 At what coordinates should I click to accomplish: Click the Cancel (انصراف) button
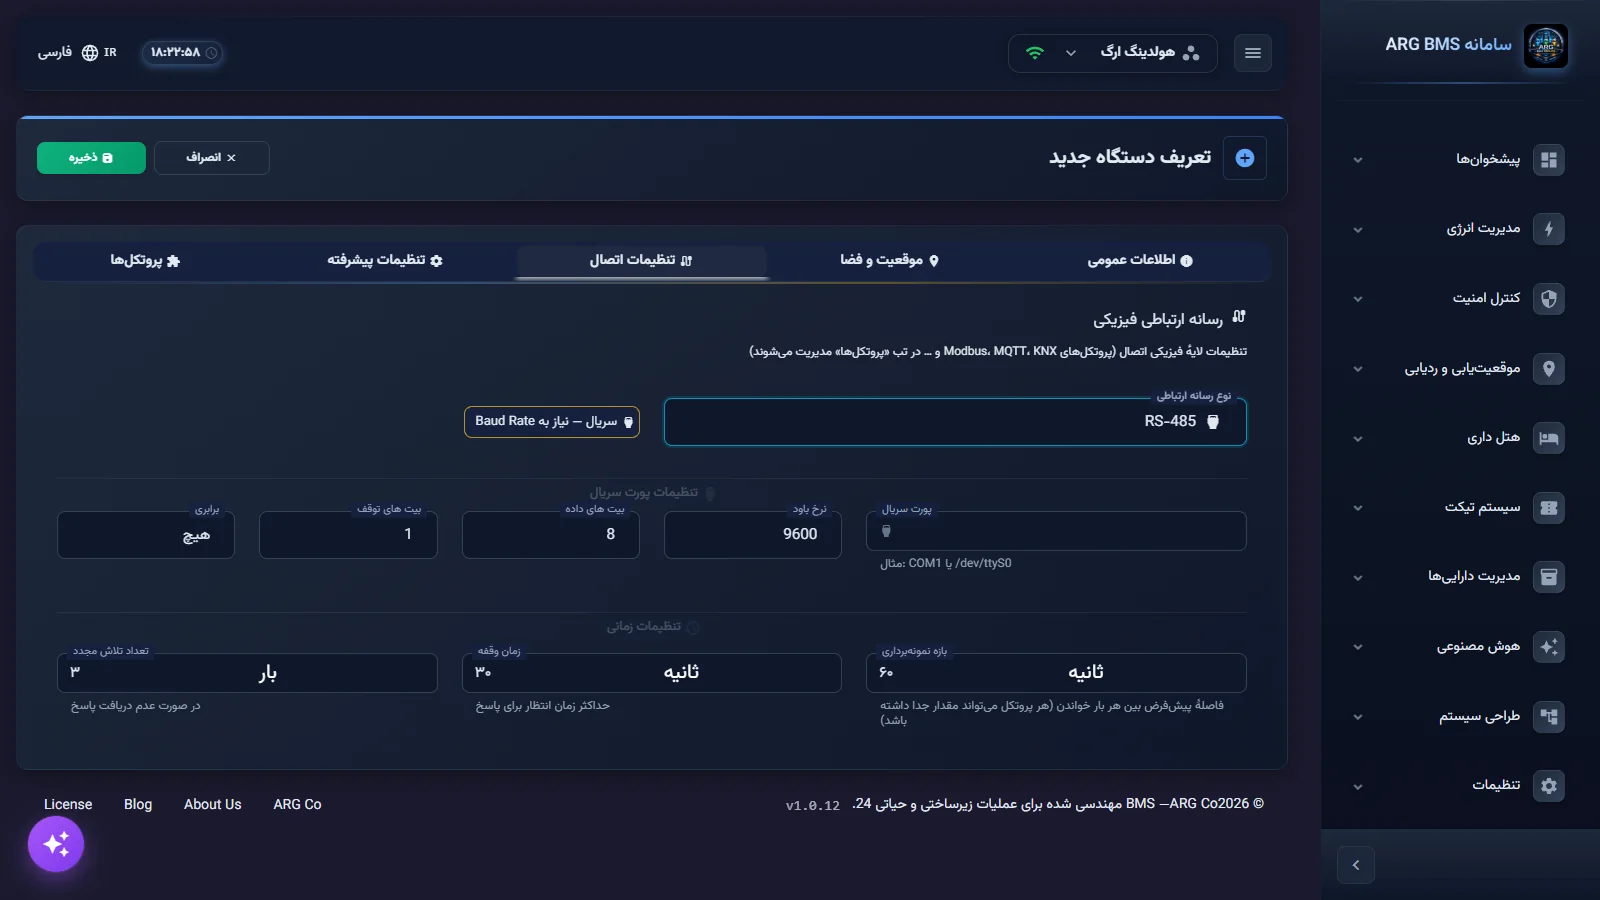click(211, 158)
